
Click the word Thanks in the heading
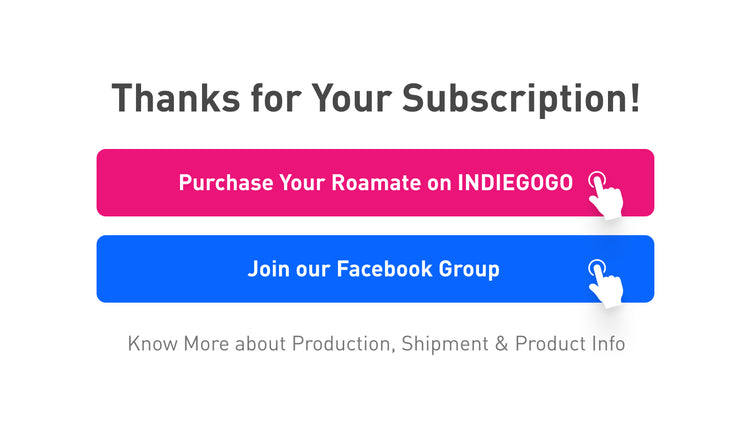pos(176,99)
